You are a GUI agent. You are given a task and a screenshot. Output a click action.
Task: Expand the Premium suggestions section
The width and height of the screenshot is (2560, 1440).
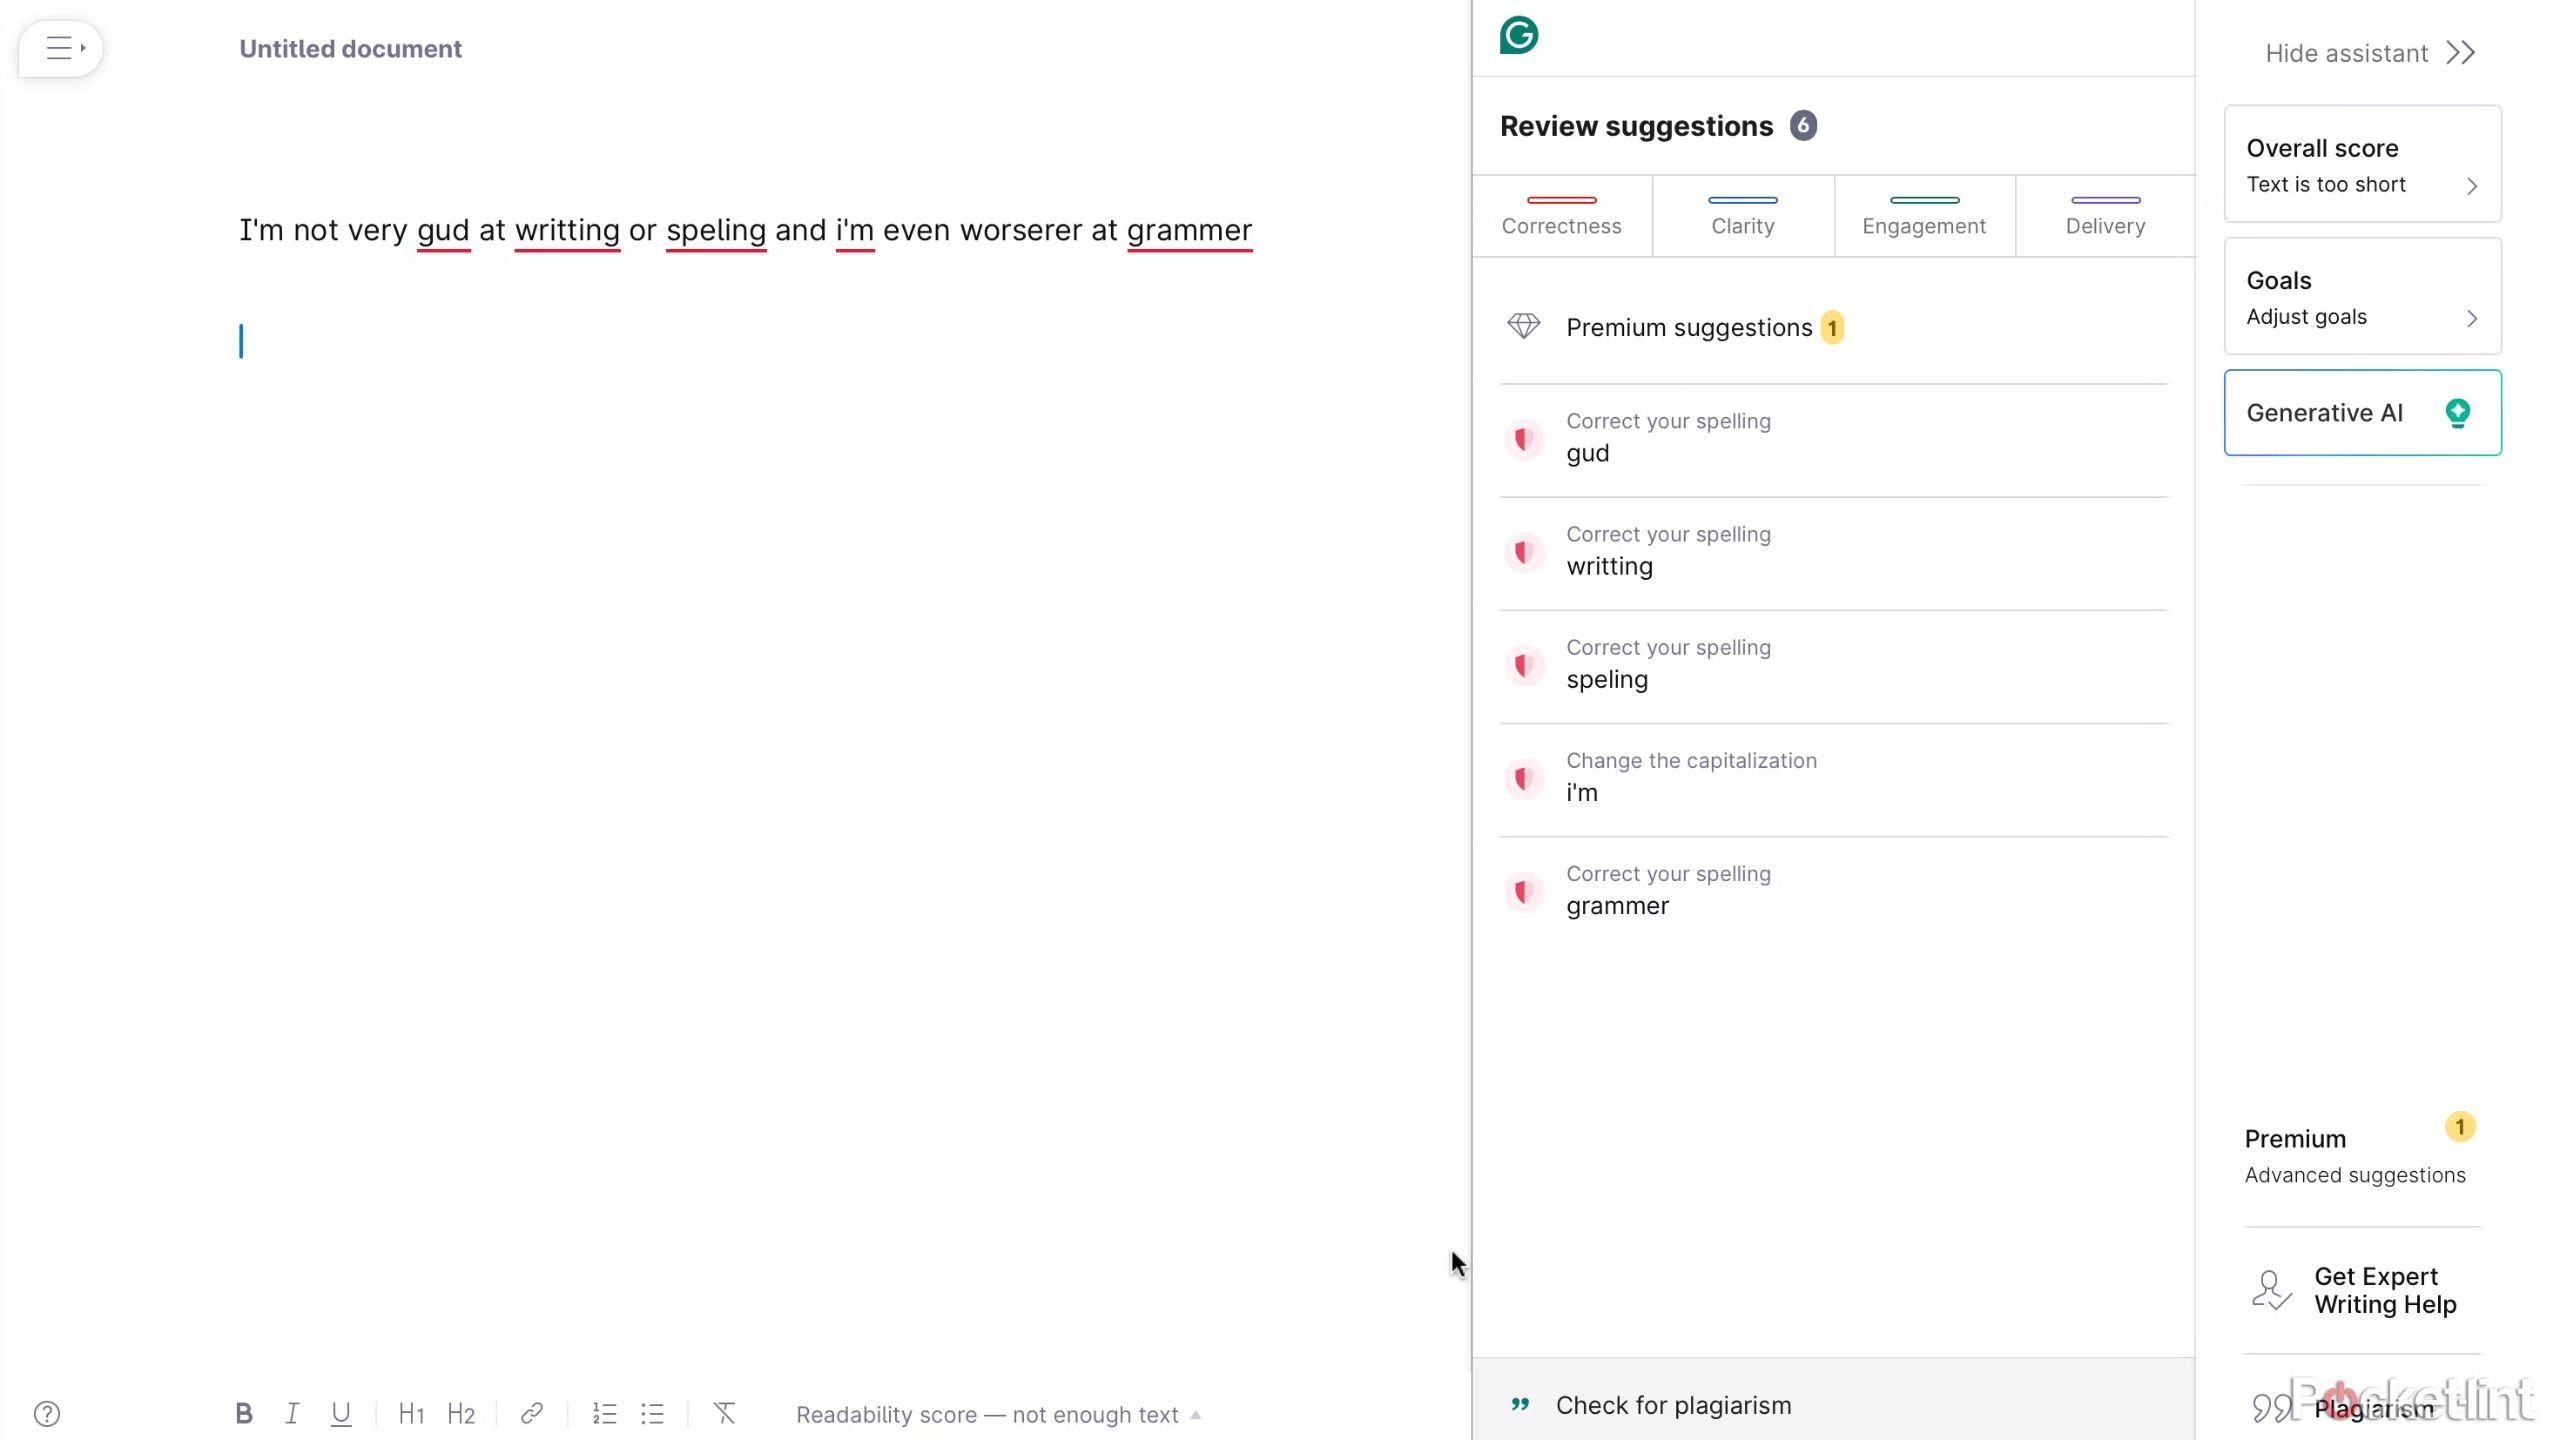[x=1690, y=327]
